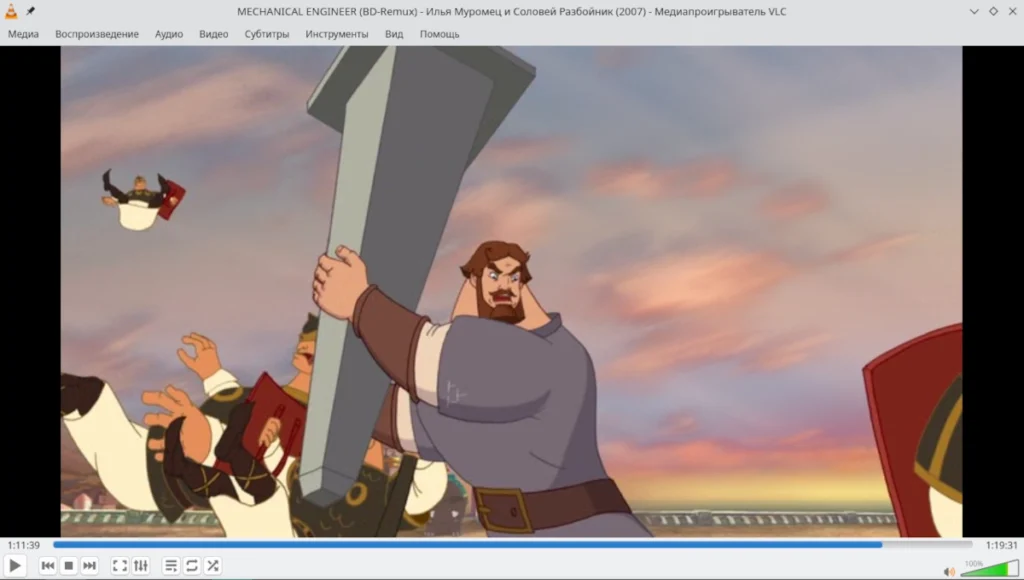Viewport: 1024px width, 580px height.
Task: Open the Вид menu
Action: click(394, 34)
